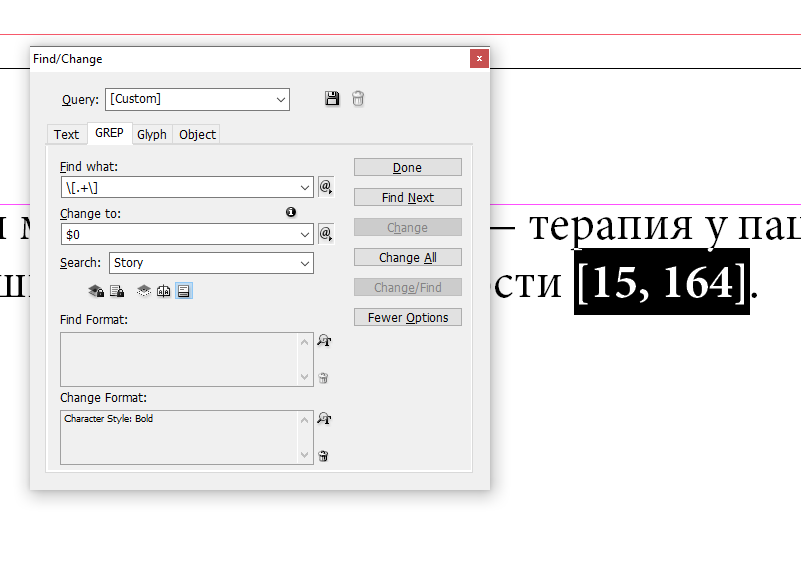Click the info icon above Change to
Screen dimensions: 801x562
pos(291,212)
